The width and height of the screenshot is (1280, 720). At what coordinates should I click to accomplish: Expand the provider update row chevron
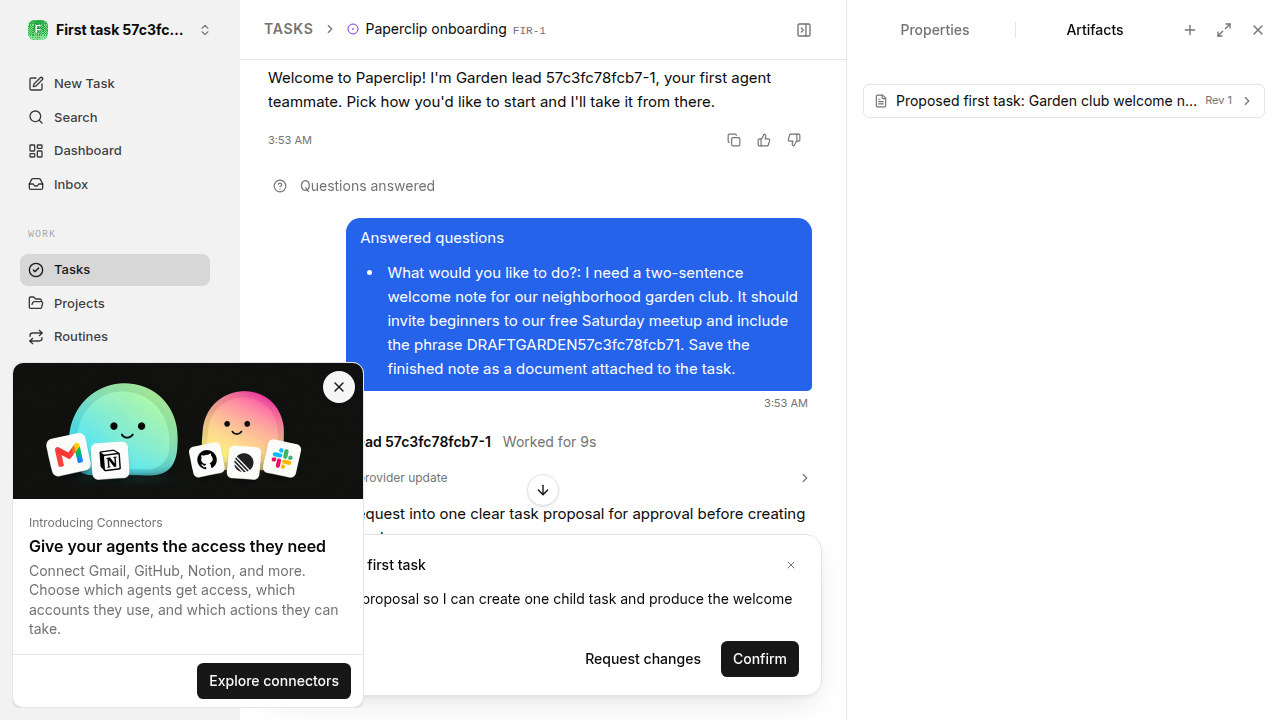(x=804, y=478)
